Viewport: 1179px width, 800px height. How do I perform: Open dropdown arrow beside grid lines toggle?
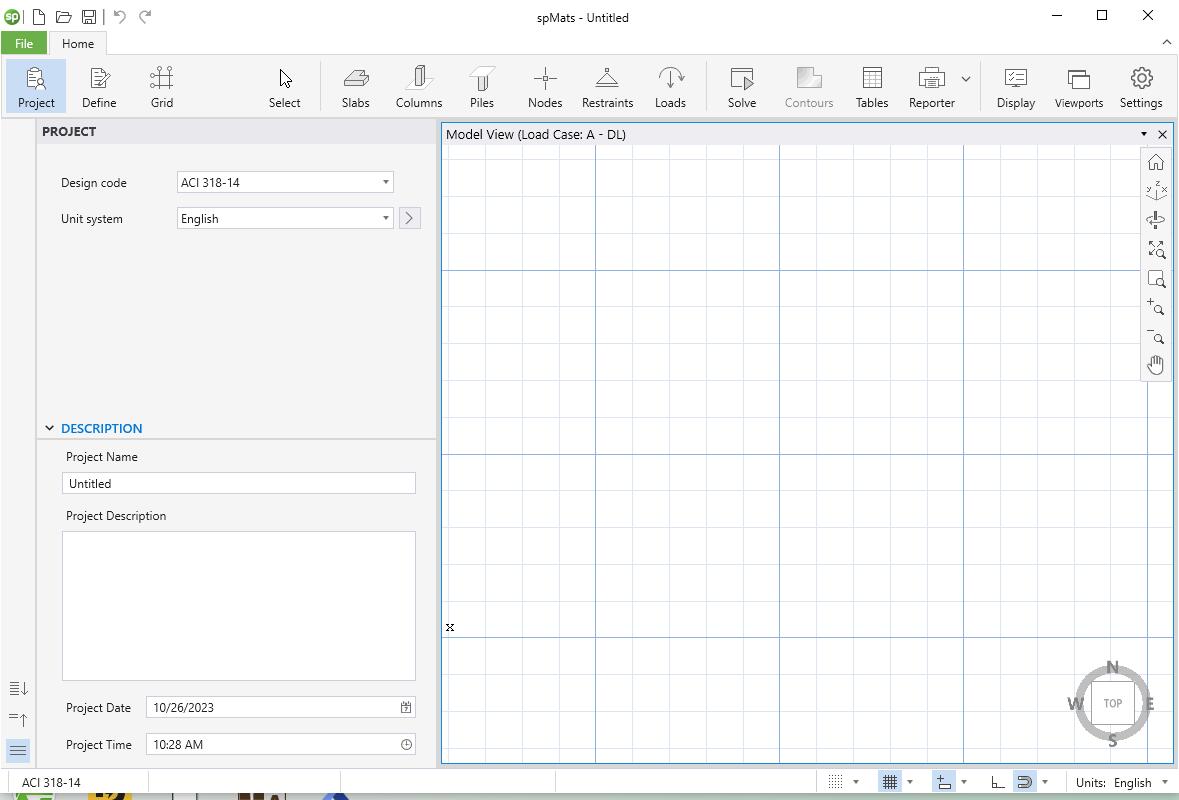pyautogui.click(x=910, y=782)
